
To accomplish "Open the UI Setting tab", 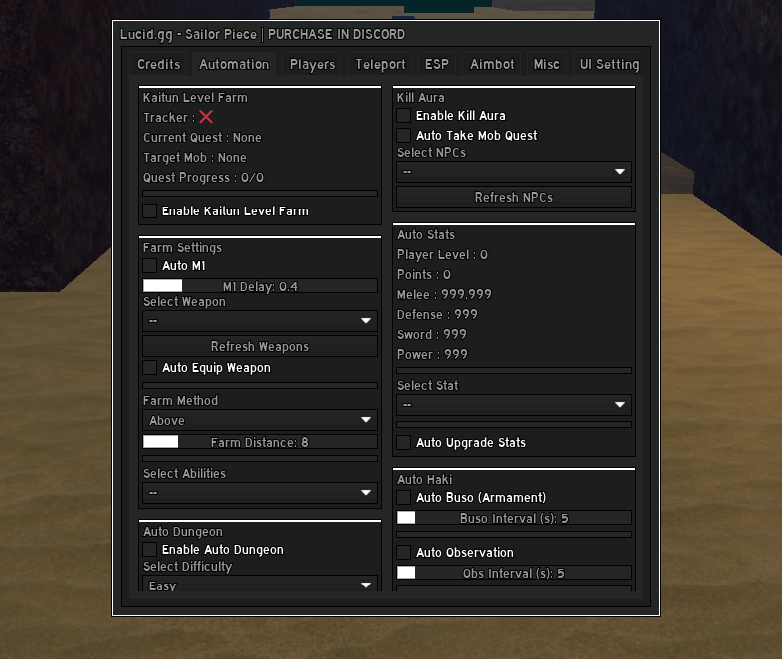I will click(x=609, y=64).
